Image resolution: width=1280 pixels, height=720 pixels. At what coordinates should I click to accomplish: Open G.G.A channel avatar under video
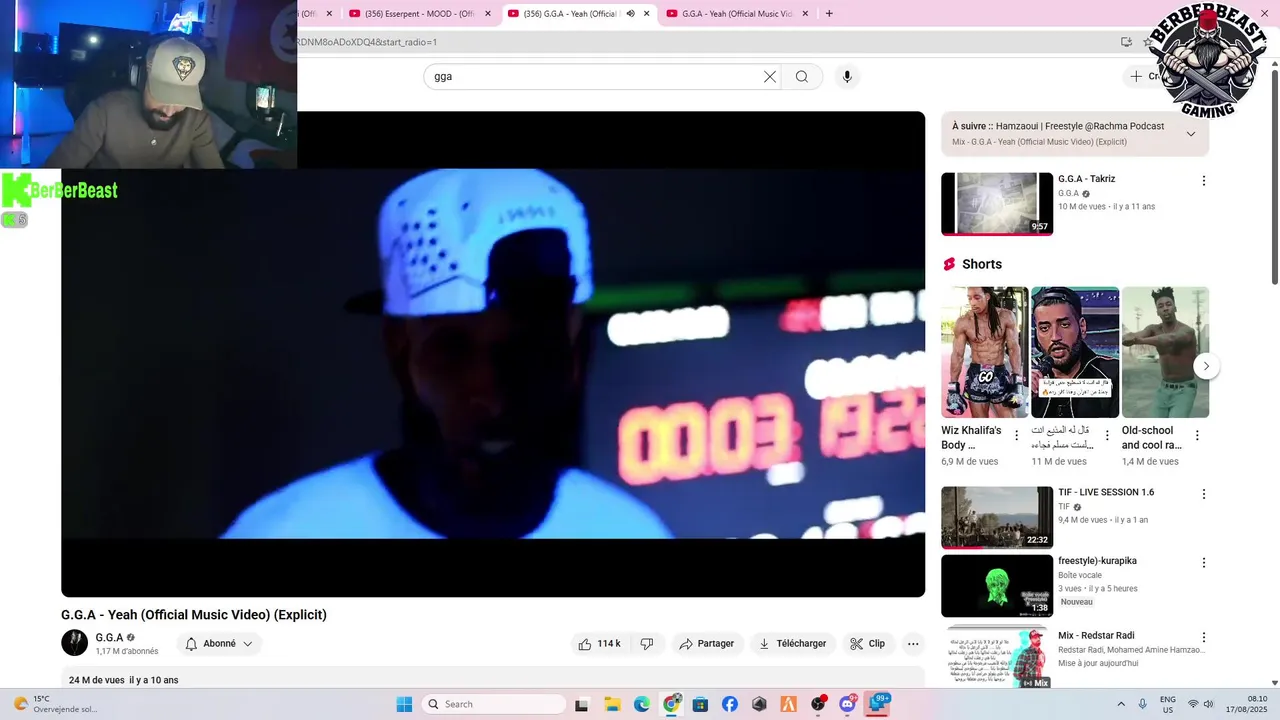click(75, 643)
